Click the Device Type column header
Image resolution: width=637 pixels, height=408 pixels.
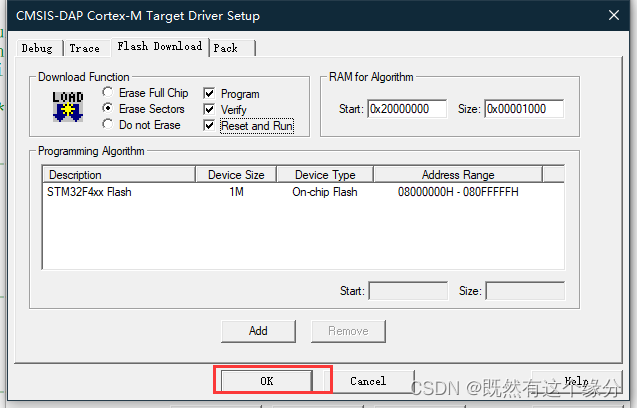(x=325, y=175)
